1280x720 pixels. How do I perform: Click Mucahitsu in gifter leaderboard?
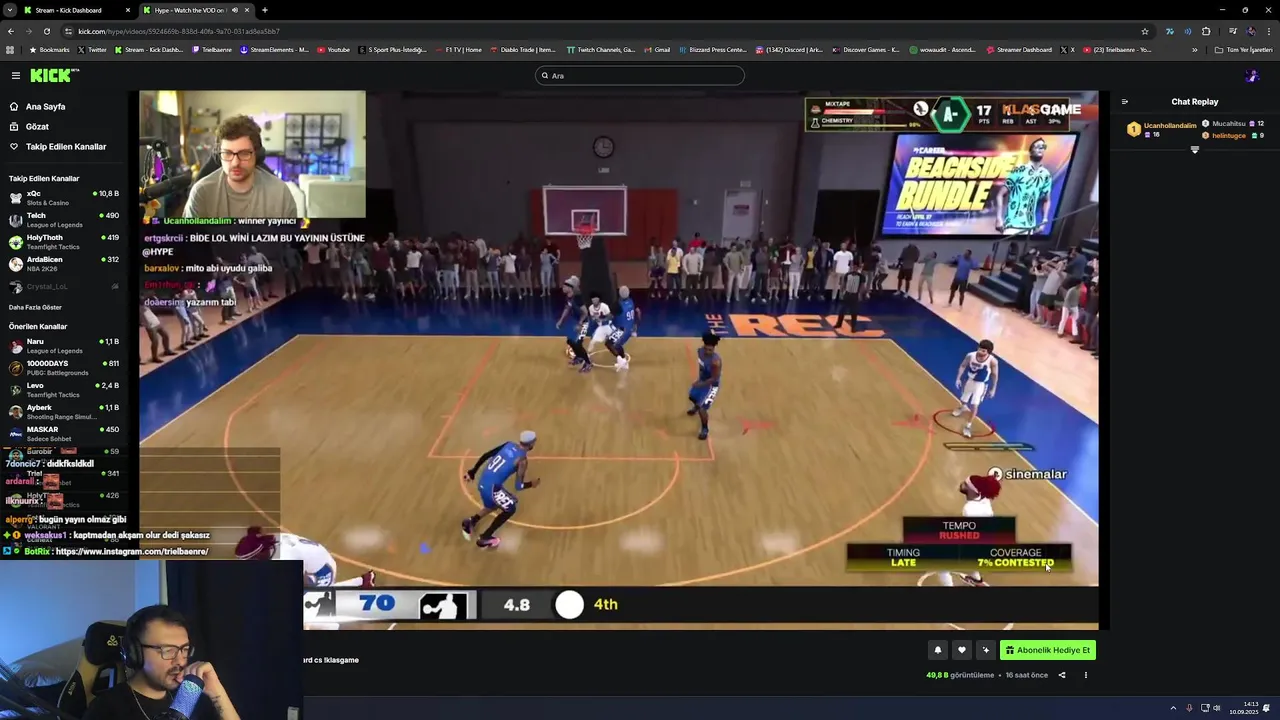(1228, 123)
